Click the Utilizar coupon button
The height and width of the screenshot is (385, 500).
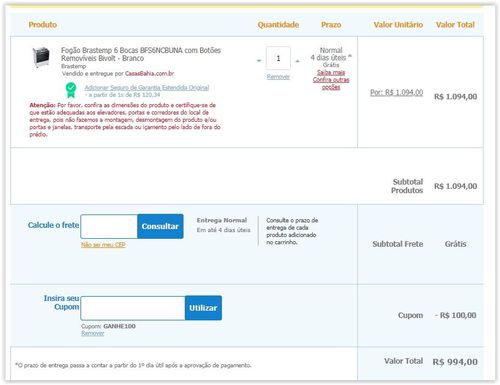(x=203, y=308)
